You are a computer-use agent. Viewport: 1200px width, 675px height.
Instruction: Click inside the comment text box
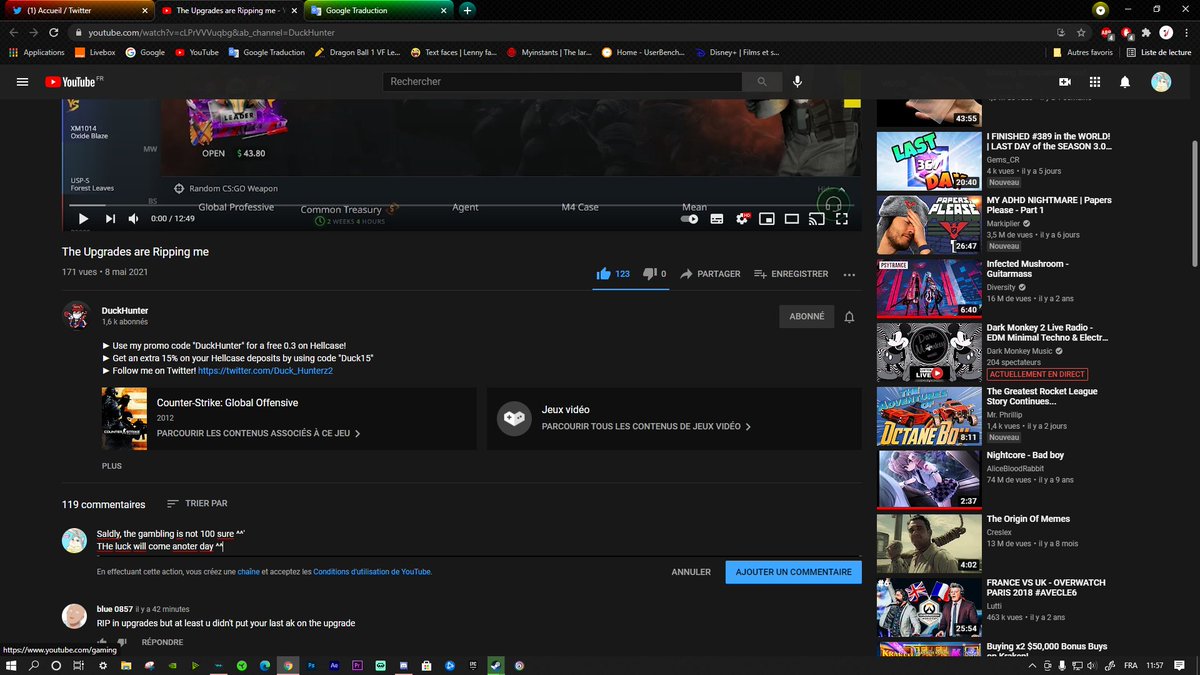[x=478, y=540]
